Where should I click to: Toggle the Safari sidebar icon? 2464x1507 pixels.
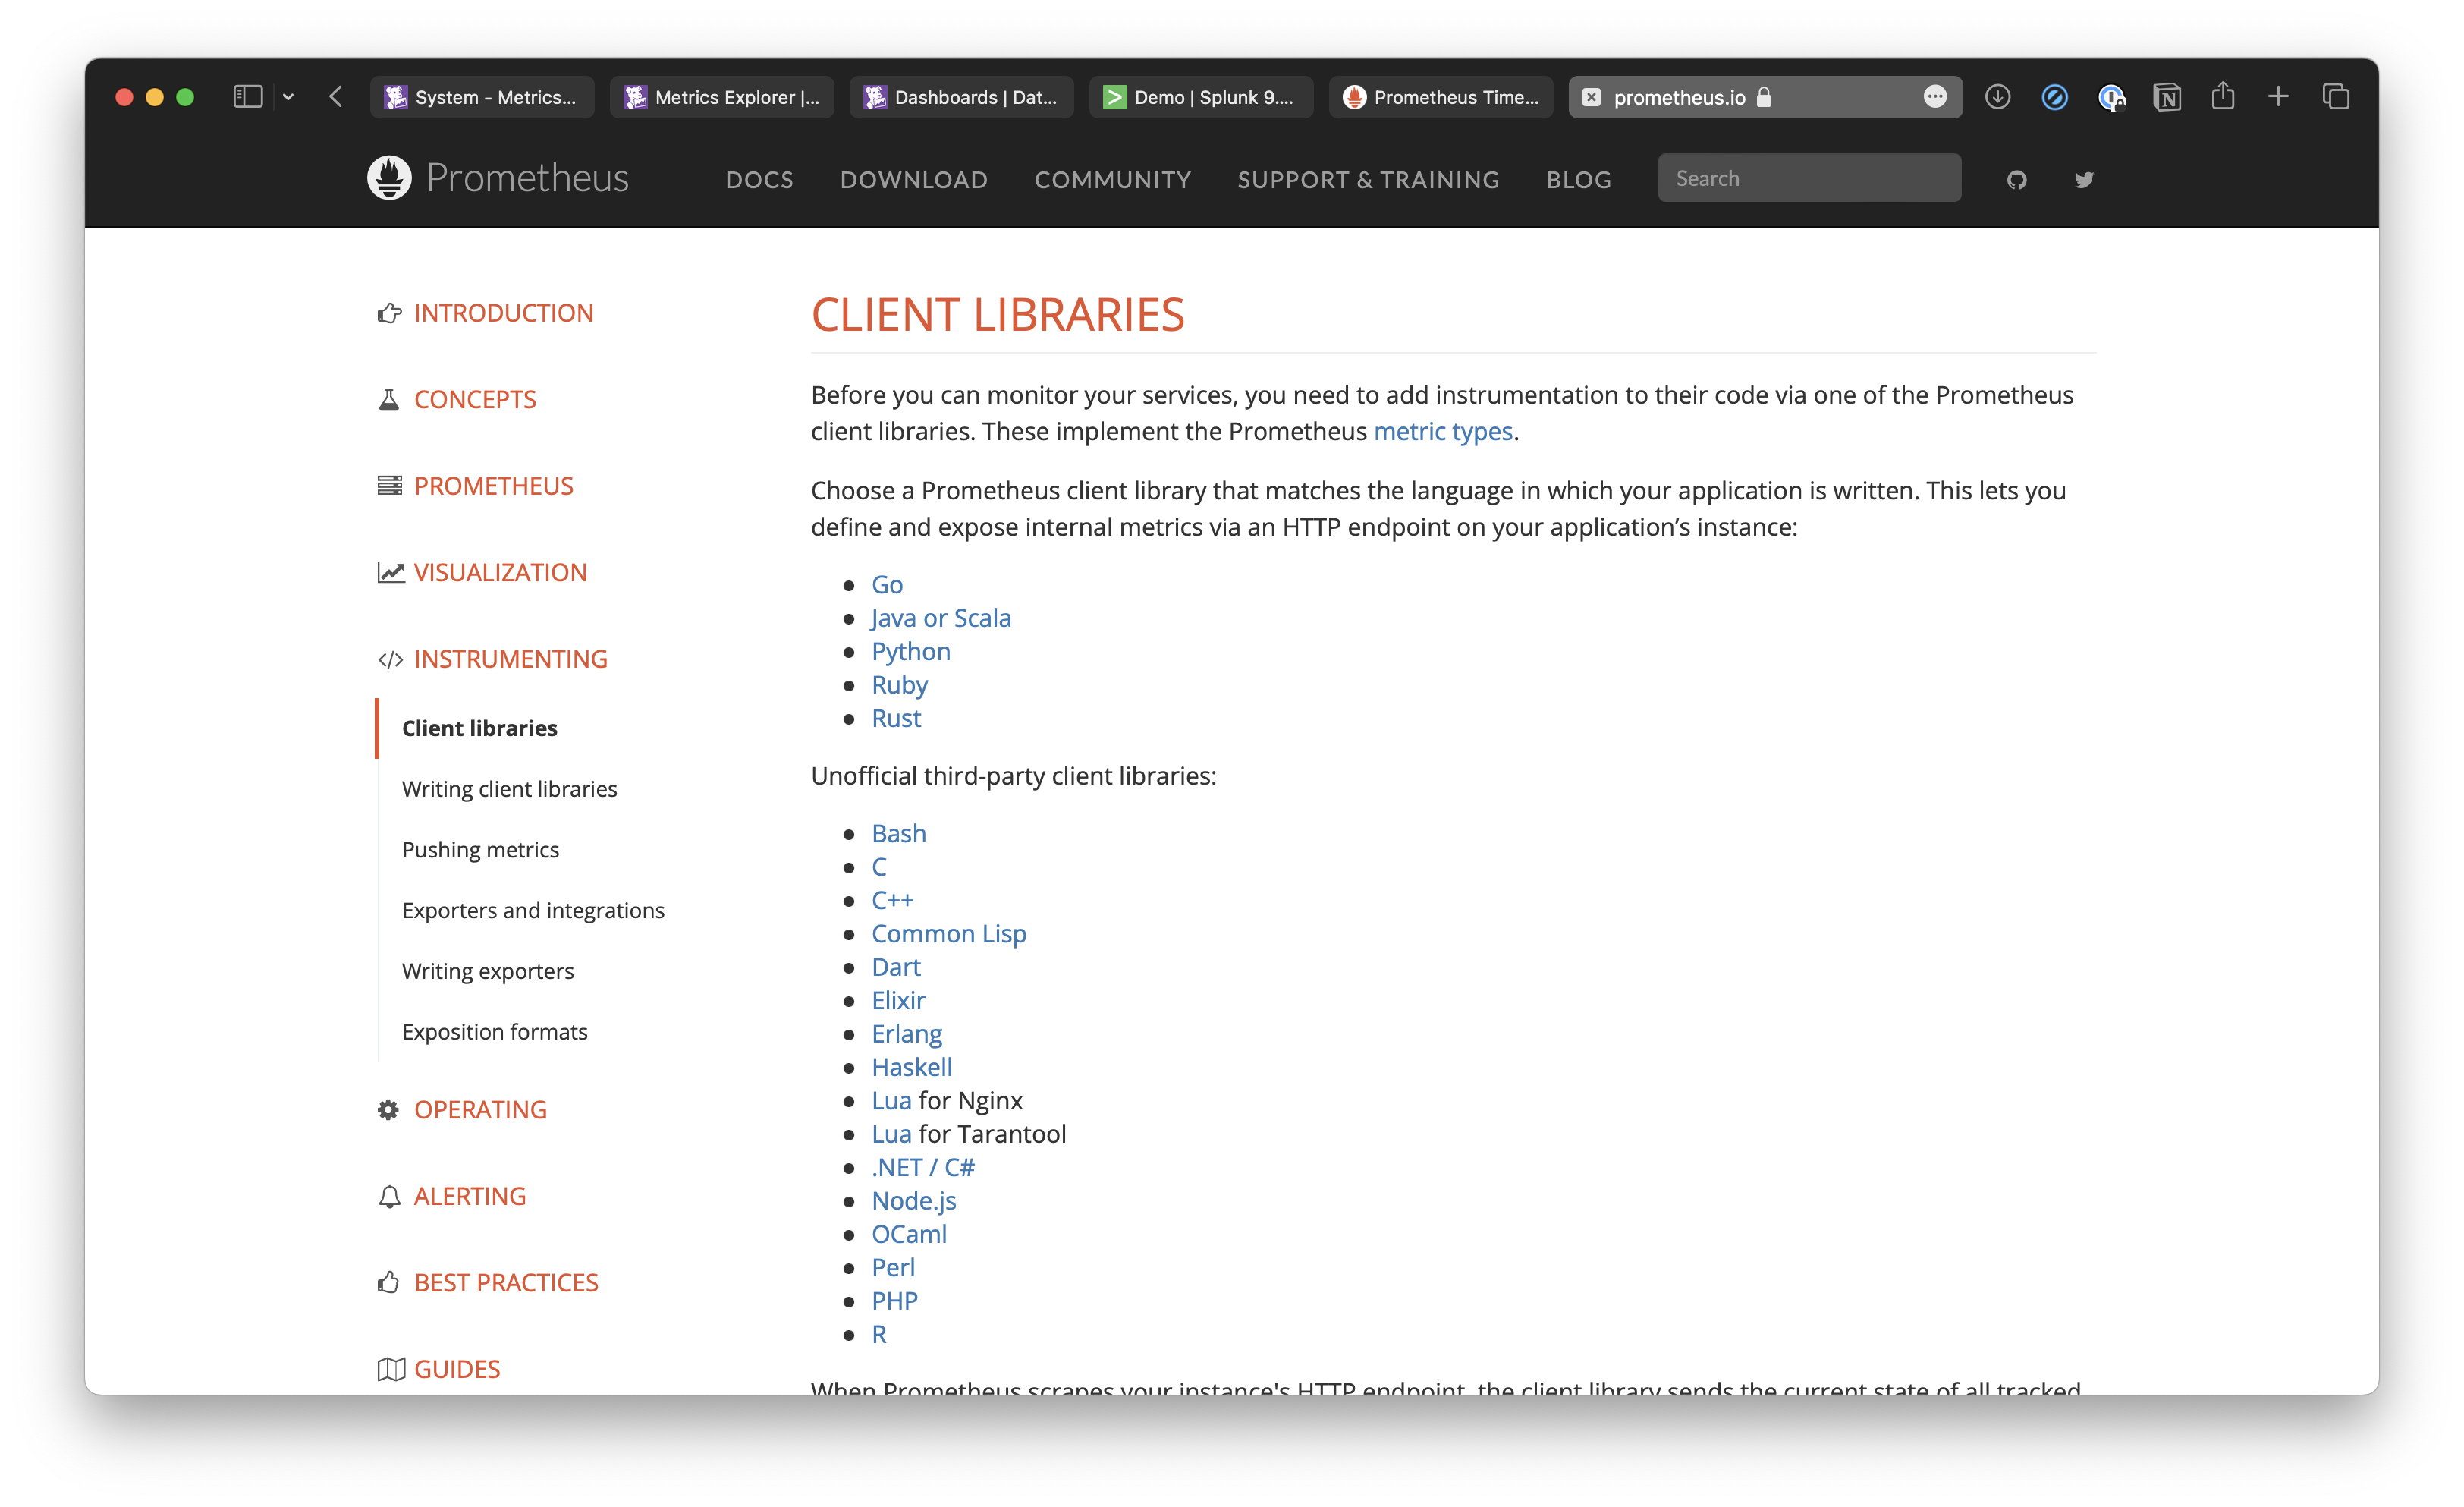(x=247, y=97)
